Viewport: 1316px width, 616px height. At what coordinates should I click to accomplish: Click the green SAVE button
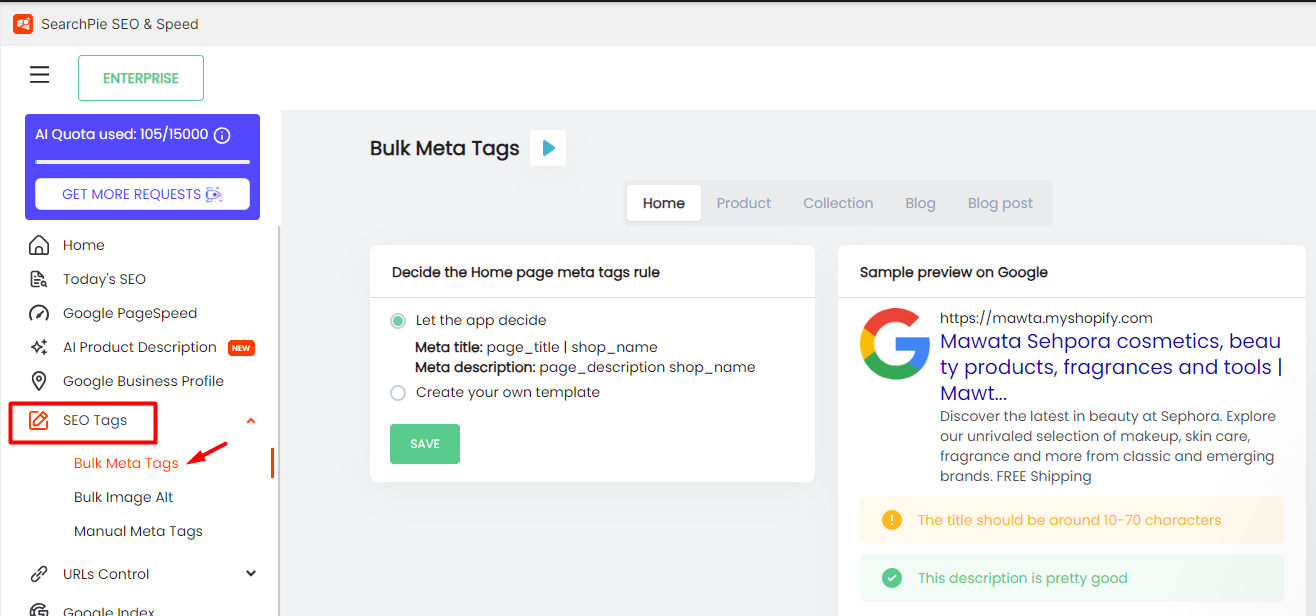425,444
